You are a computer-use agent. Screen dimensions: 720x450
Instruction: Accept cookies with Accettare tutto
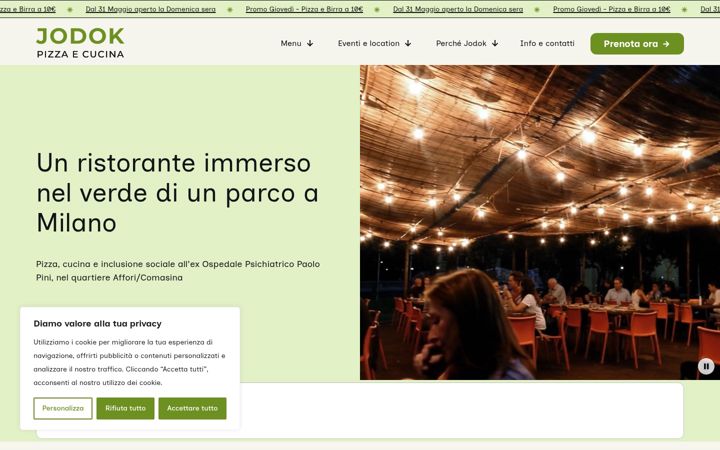(192, 408)
